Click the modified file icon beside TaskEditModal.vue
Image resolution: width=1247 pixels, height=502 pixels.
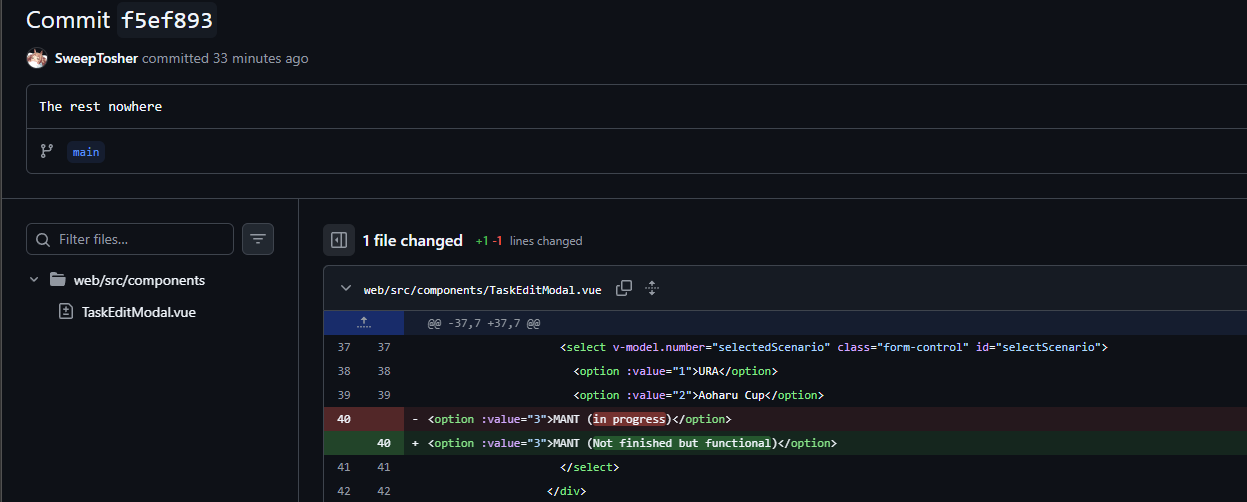click(66, 312)
